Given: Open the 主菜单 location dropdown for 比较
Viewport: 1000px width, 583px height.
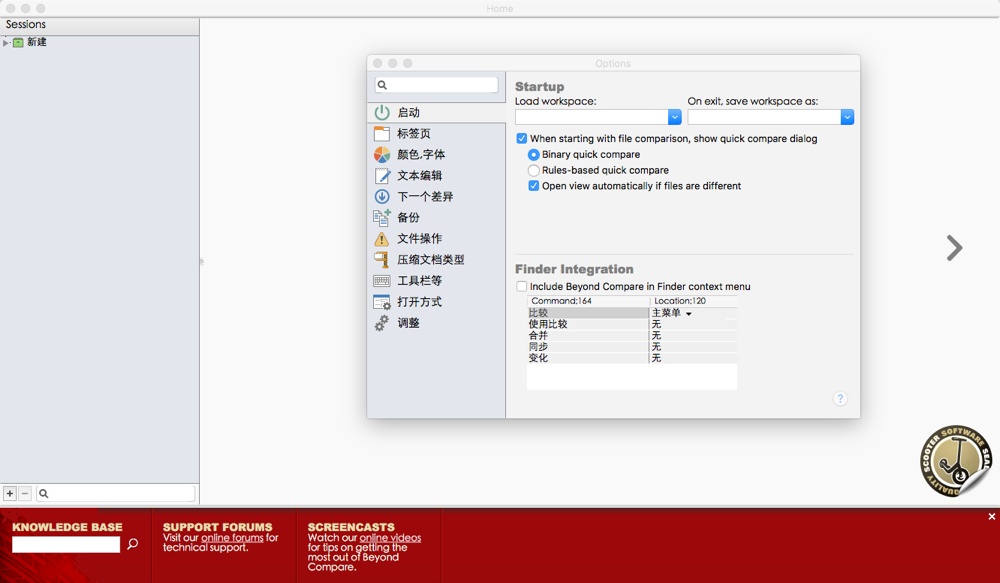Looking at the screenshot, I should tap(689, 314).
